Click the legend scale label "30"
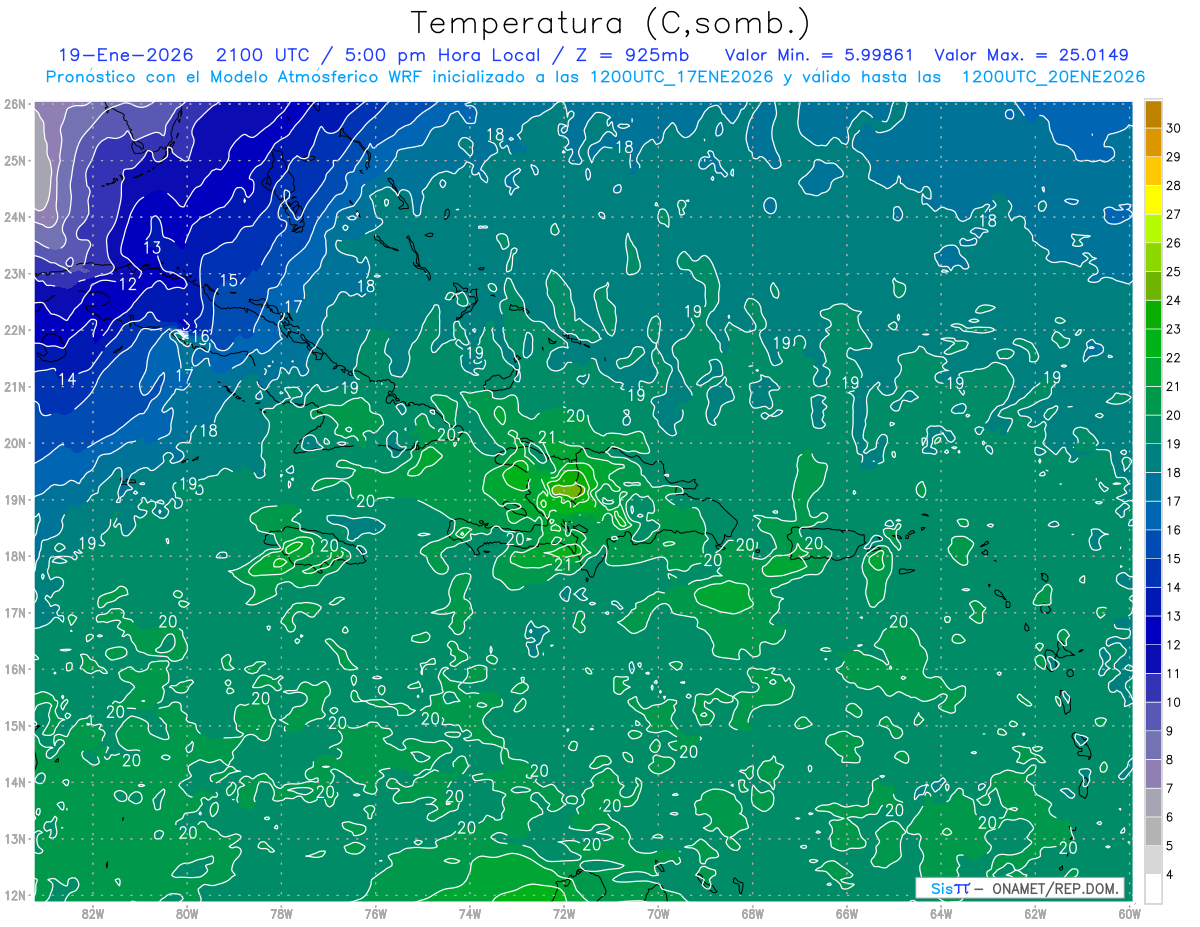This screenshot has width=1200, height=927. pos(1174,128)
